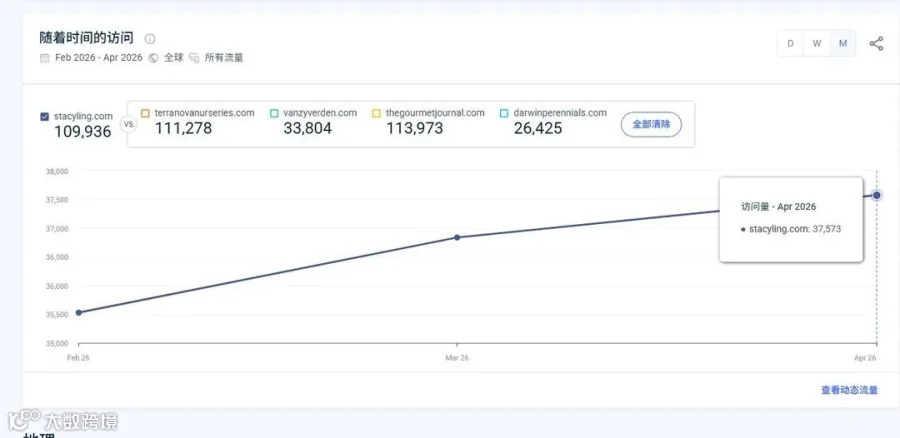Open the 查看动态流量 link

(x=849, y=390)
